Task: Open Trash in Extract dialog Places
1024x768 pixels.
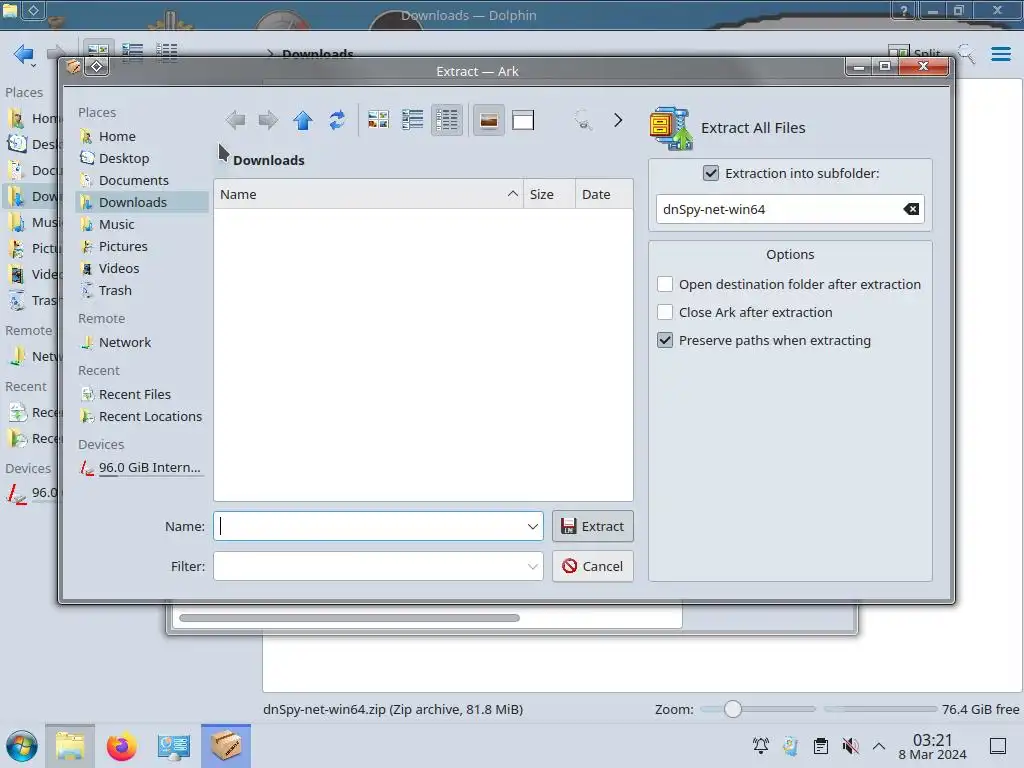Action: (x=141, y=291)
